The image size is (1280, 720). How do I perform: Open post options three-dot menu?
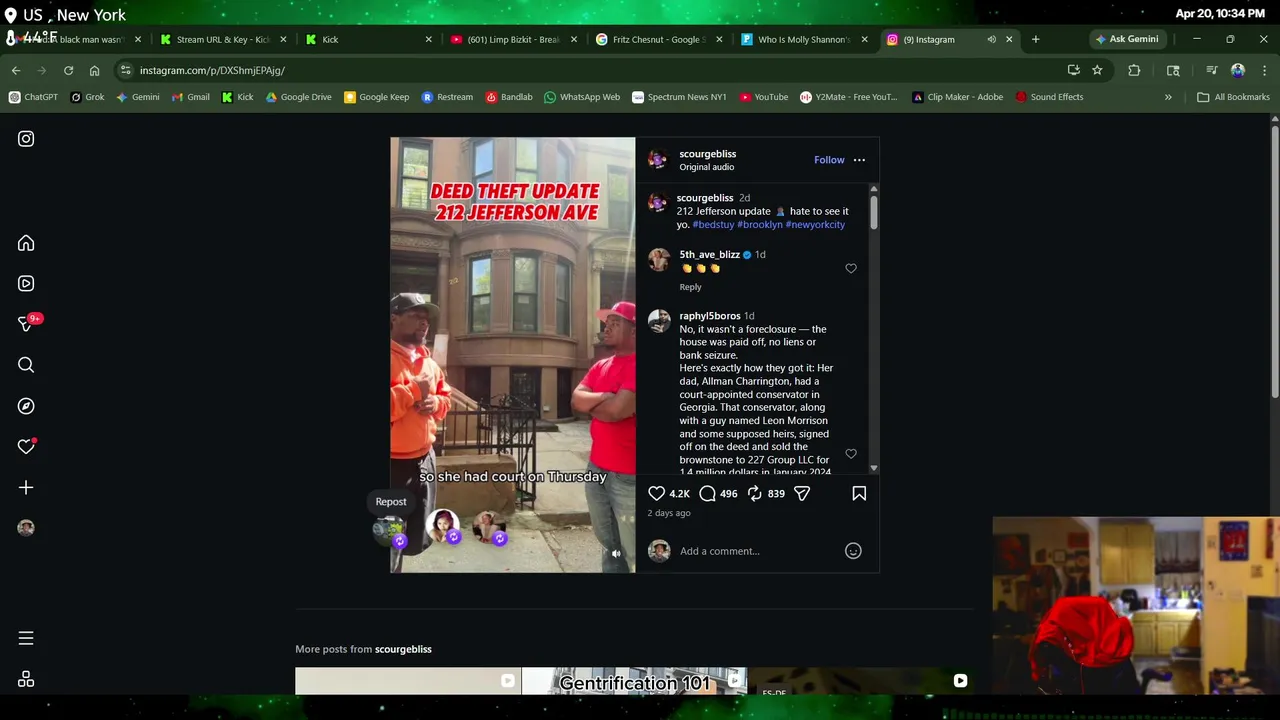click(859, 160)
